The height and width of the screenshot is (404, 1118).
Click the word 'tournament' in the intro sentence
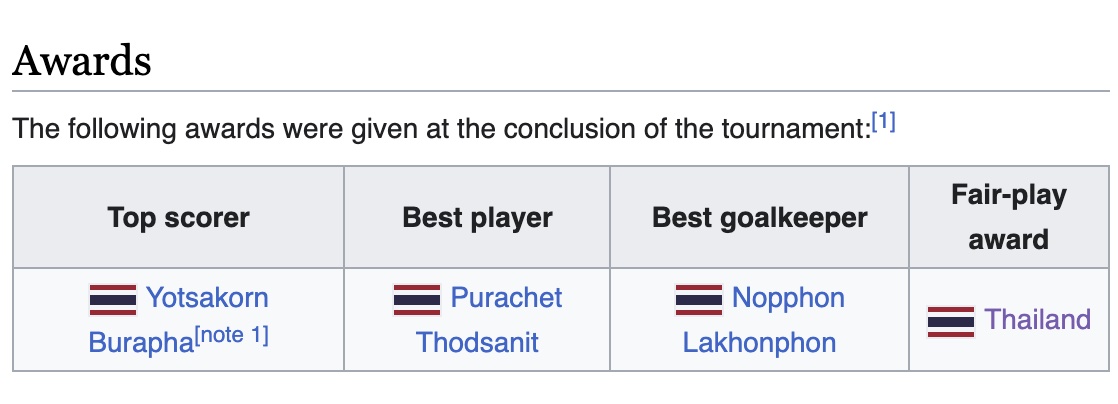coord(796,129)
